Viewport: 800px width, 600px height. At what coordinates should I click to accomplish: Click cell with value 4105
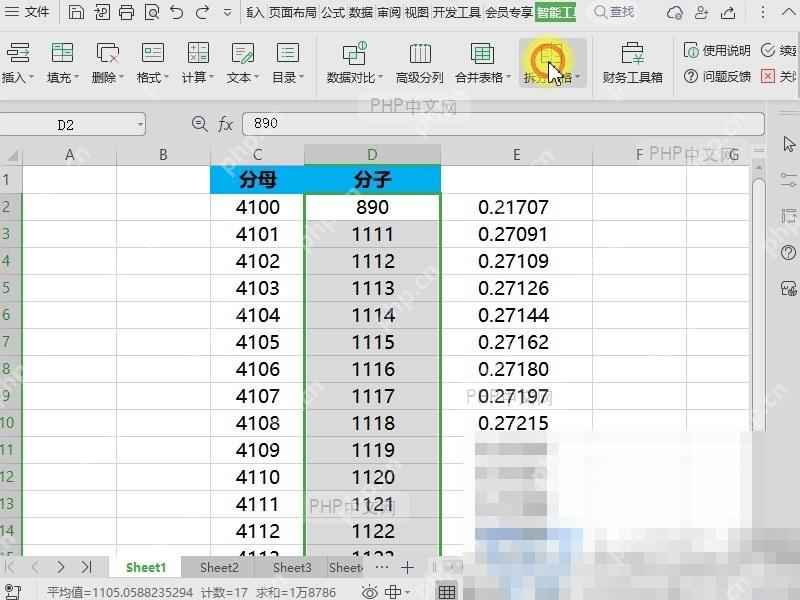(258, 342)
